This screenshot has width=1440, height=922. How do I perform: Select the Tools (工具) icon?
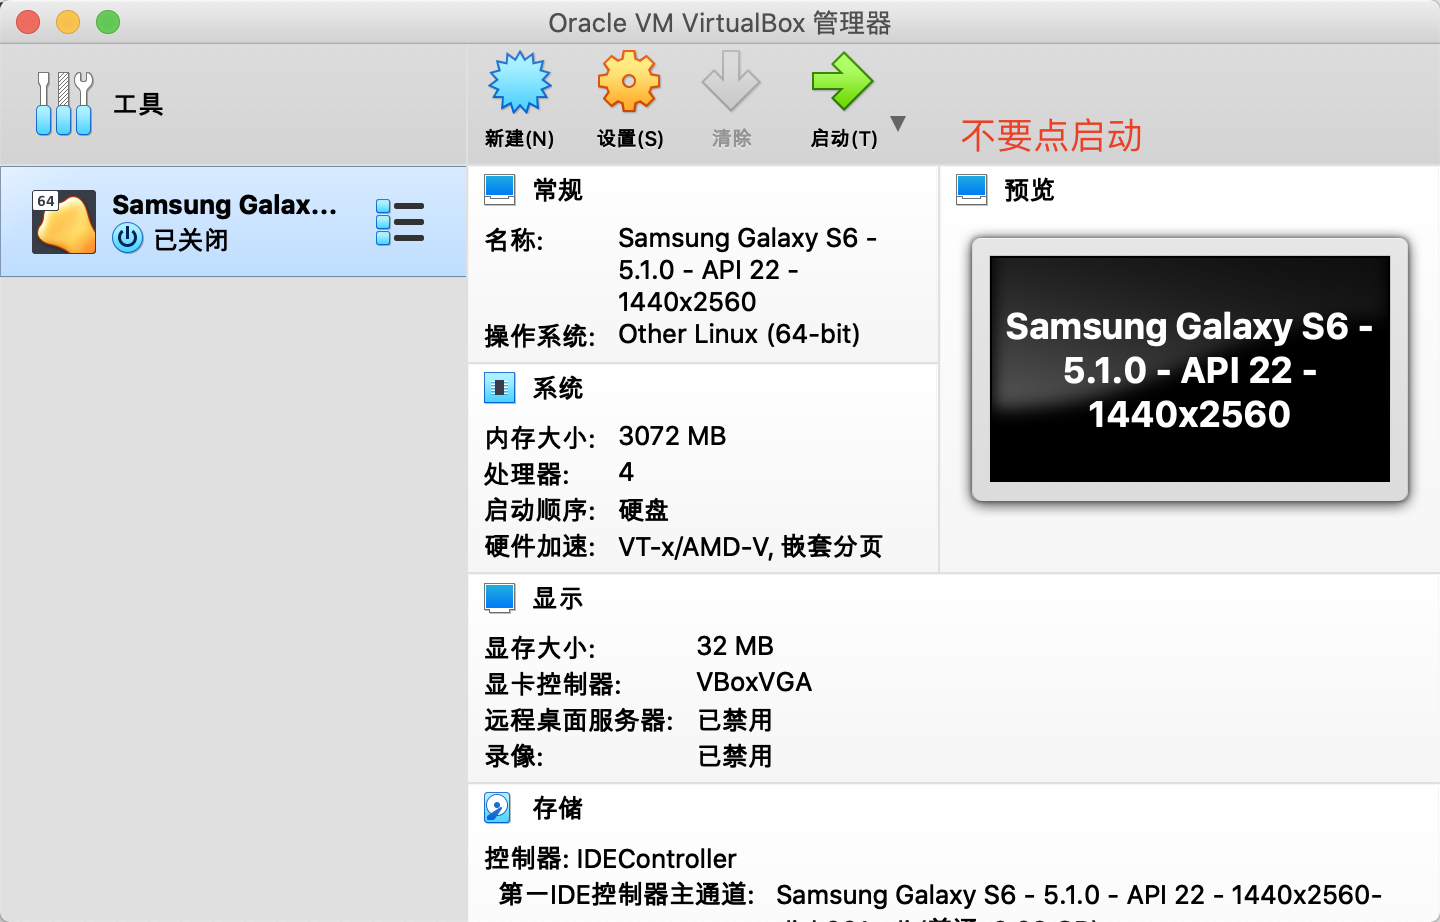[x=64, y=103]
